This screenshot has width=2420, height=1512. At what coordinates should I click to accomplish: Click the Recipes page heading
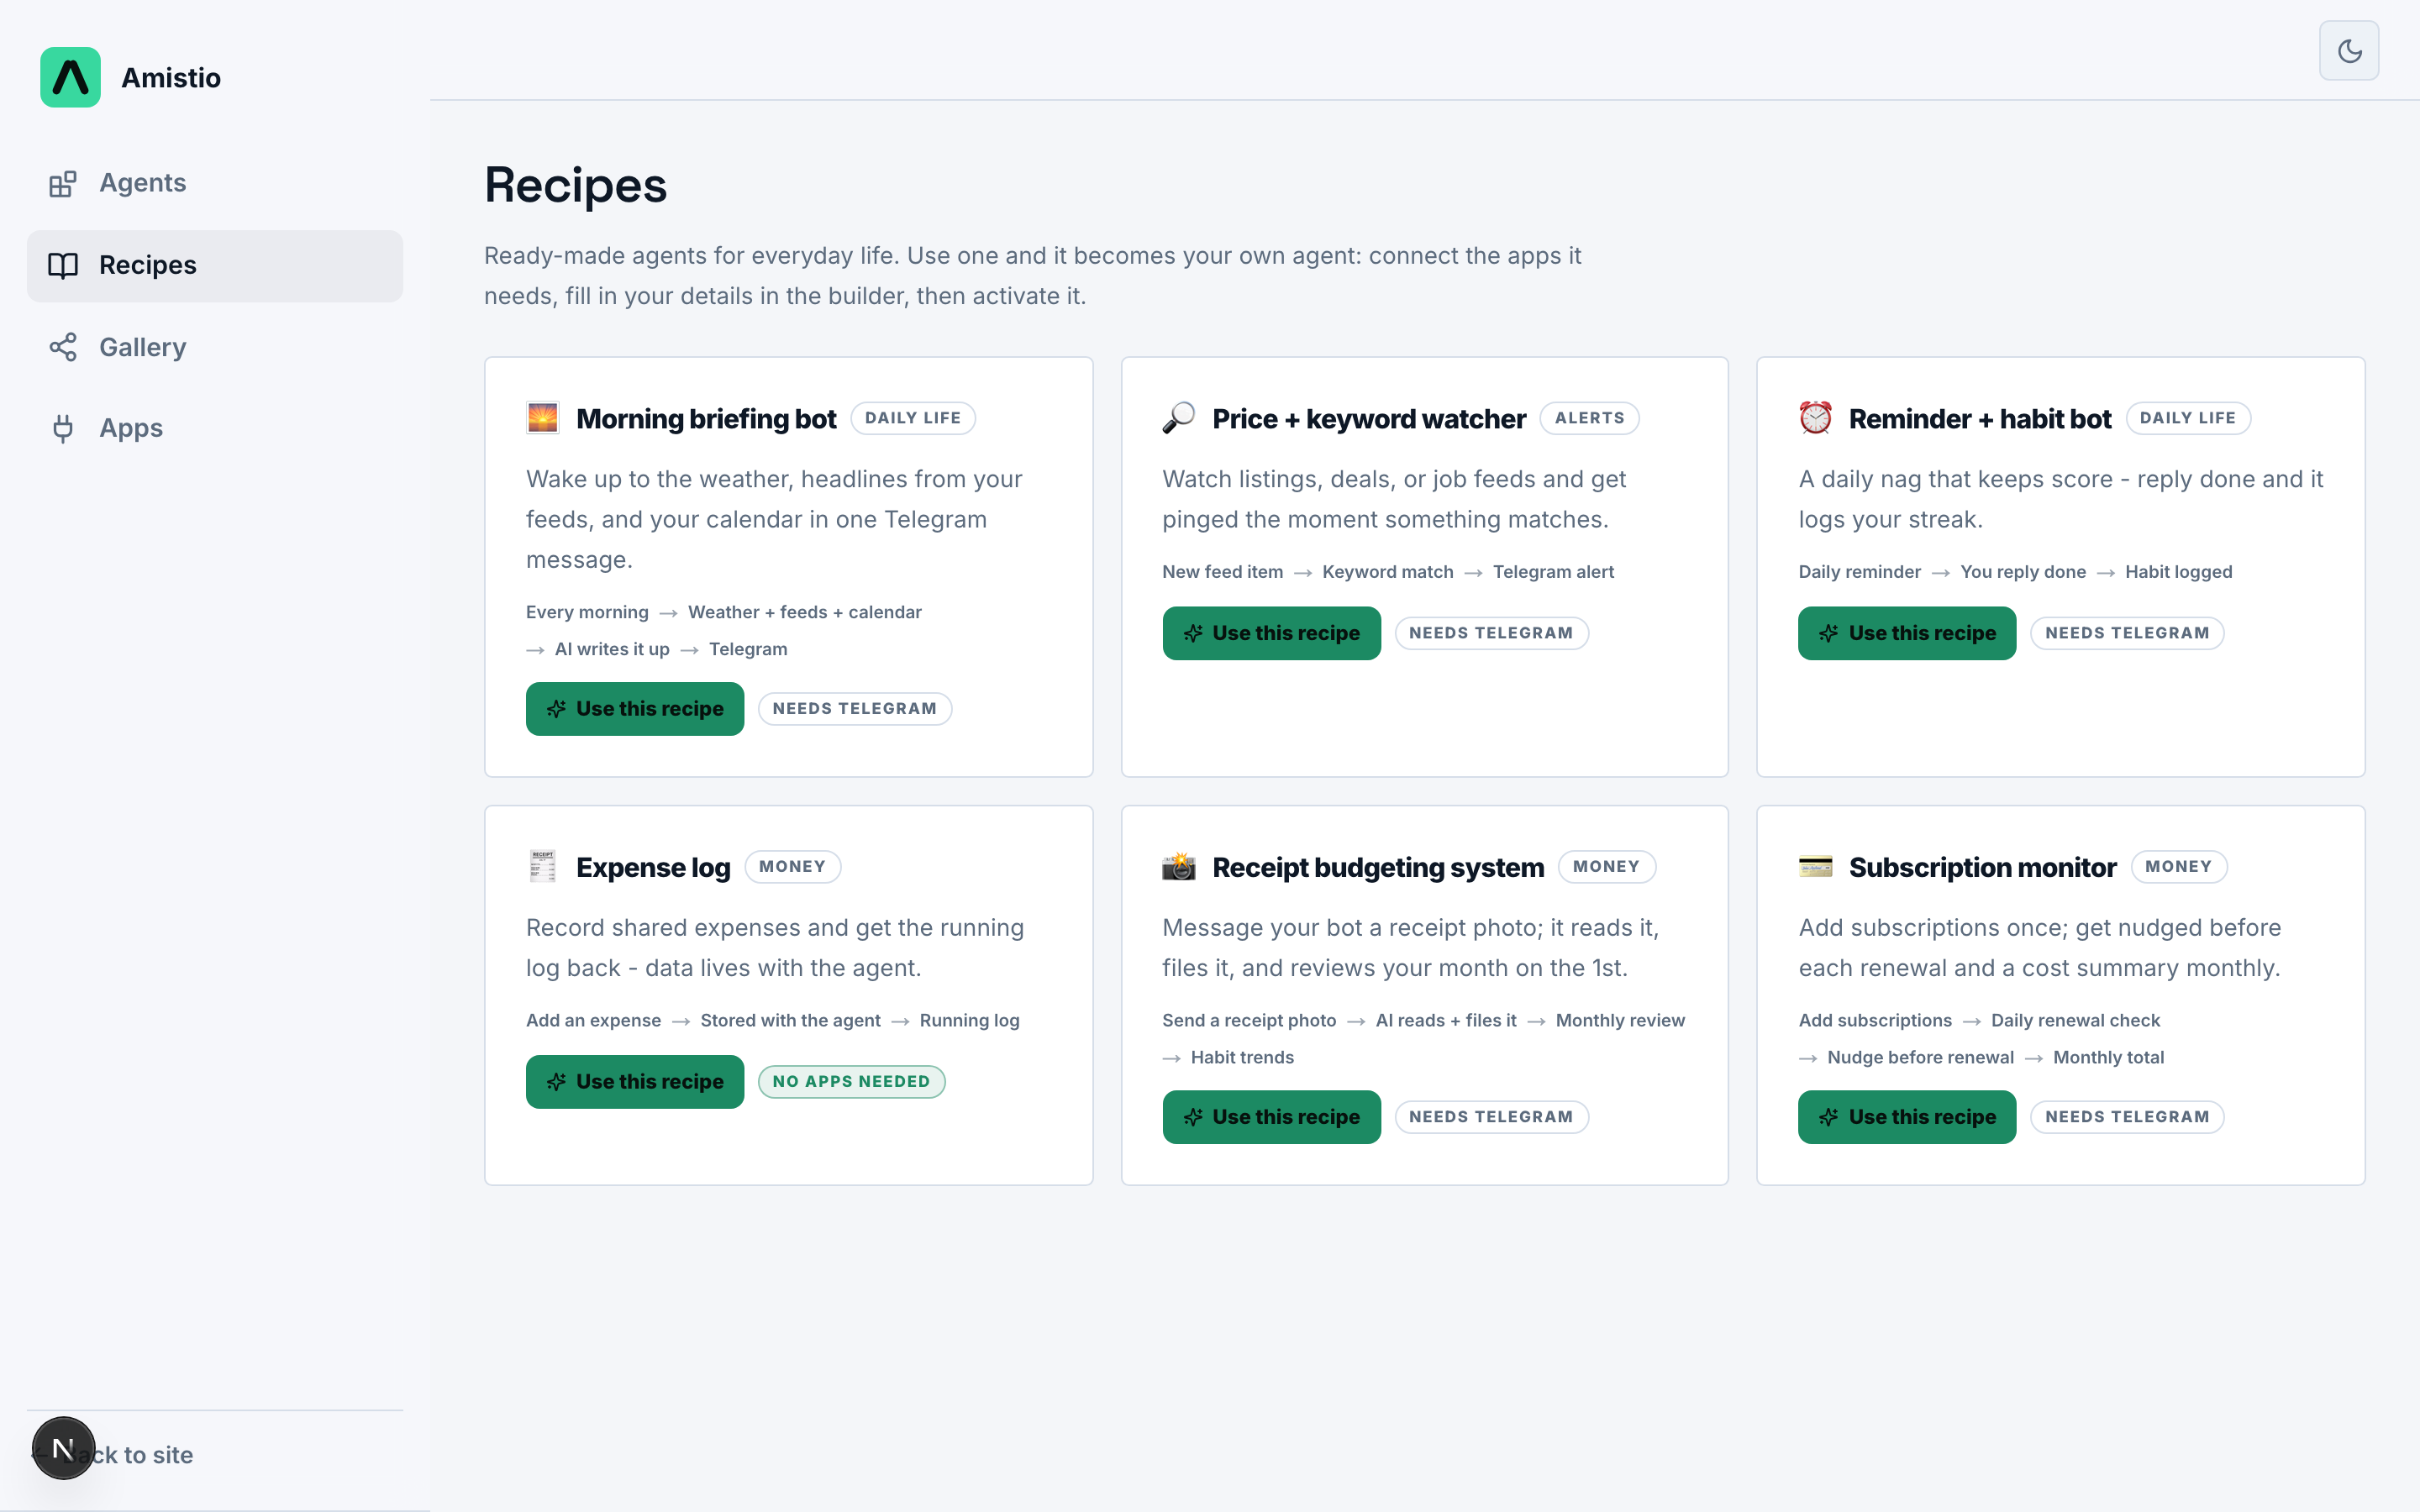575,185
